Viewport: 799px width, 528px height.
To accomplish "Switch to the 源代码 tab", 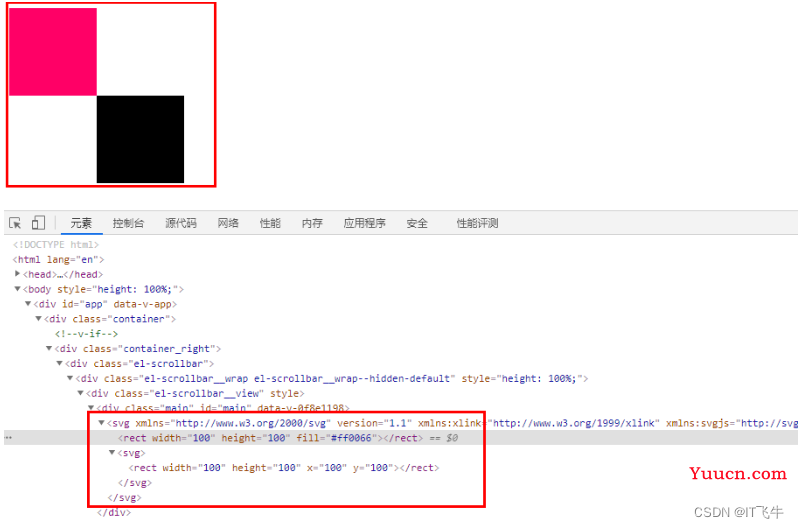I will (x=180, y=223).
